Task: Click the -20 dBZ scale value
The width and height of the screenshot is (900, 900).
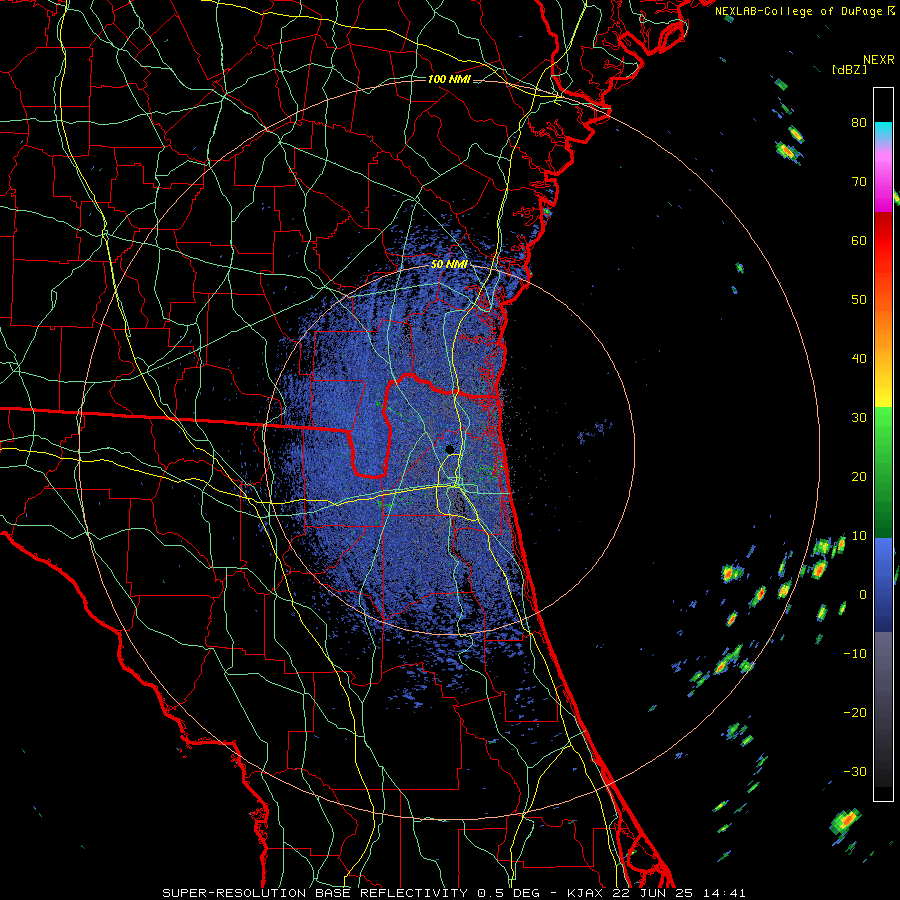Action: click(x=855, y=713)
